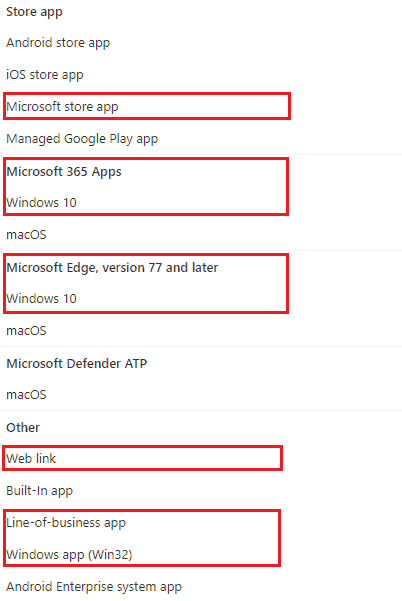This screenshot has height=601, width=402.
Task: Click the Other group heading
Action: click(23, 427)
